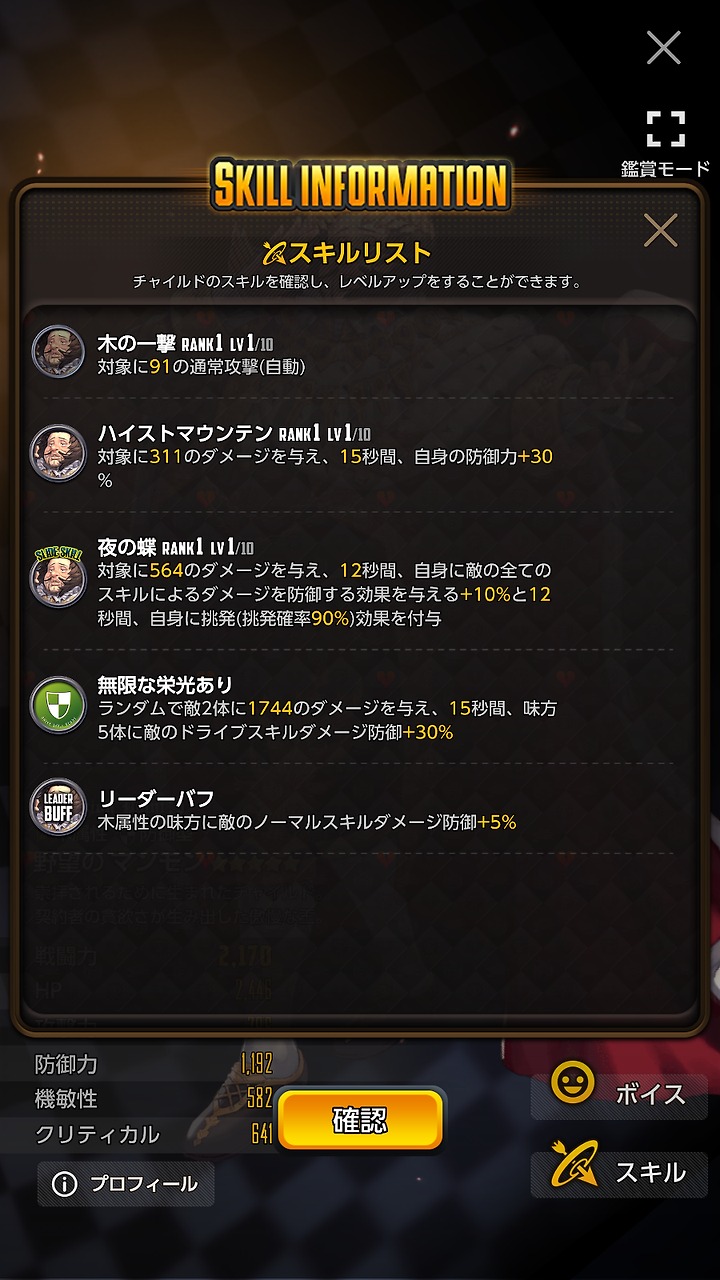
Task: Select the 無限な栄光あり skill title
Action: click(165, 685)
